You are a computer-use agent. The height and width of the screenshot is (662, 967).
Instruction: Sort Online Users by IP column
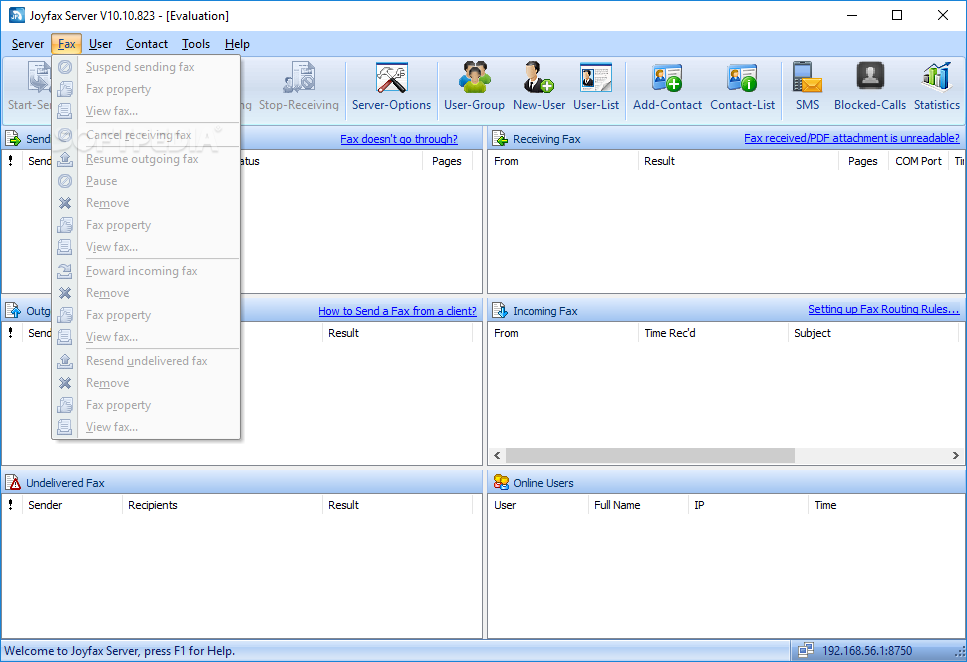pyautogui.click(x=748, y=505)
